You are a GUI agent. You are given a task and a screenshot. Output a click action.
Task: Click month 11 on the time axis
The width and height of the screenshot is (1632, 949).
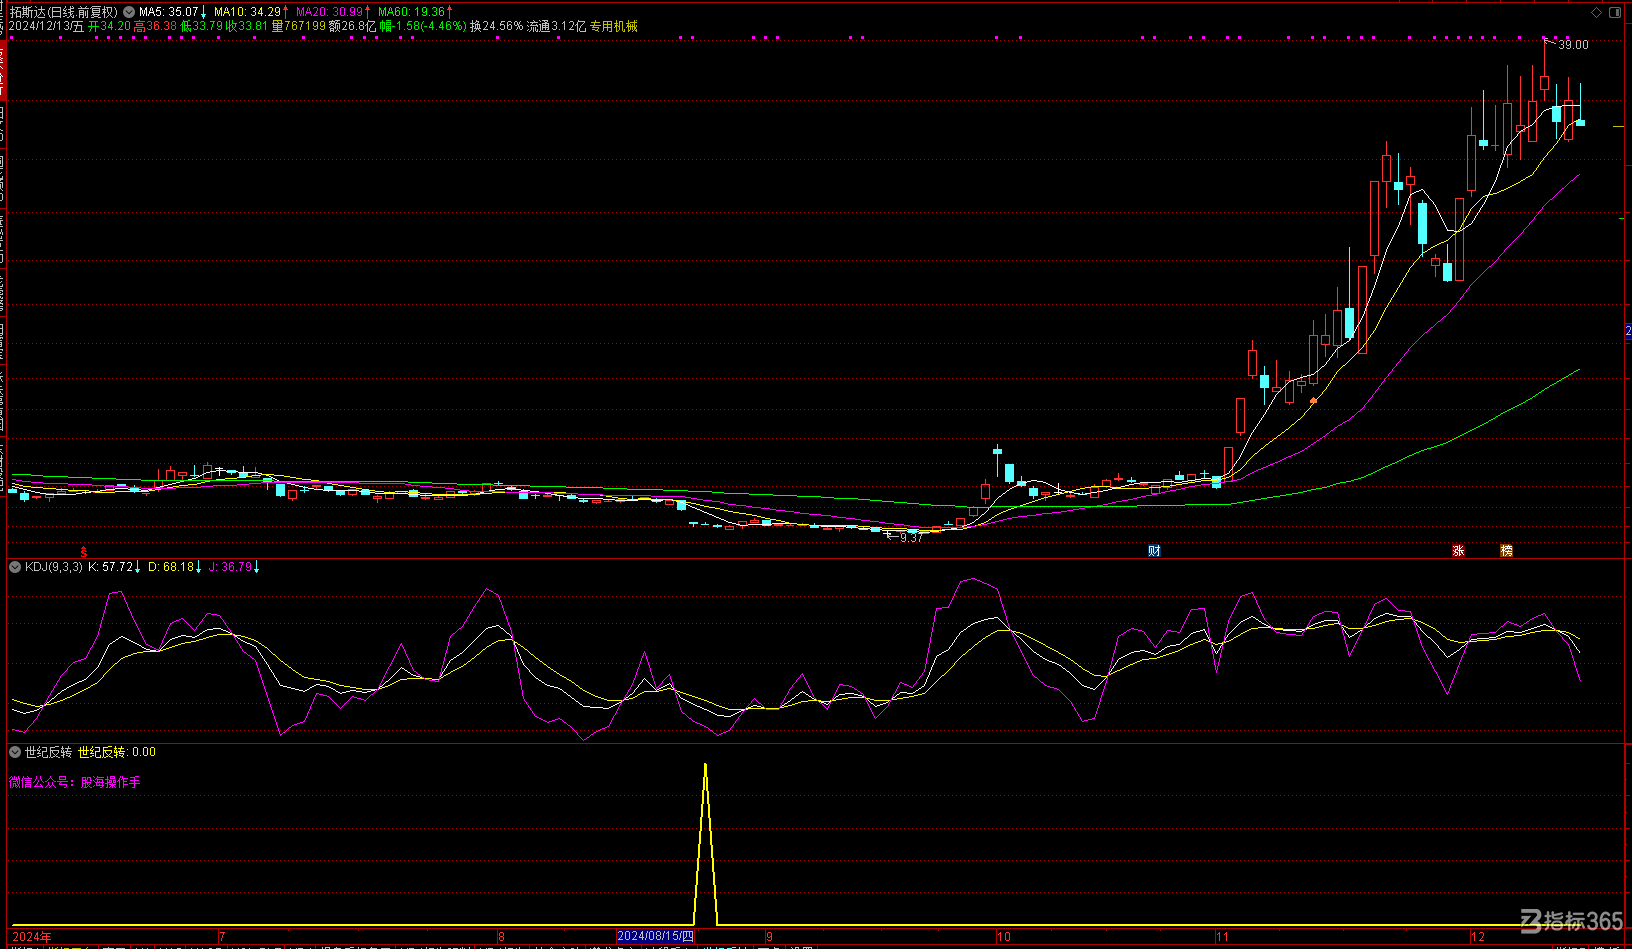1222,937
